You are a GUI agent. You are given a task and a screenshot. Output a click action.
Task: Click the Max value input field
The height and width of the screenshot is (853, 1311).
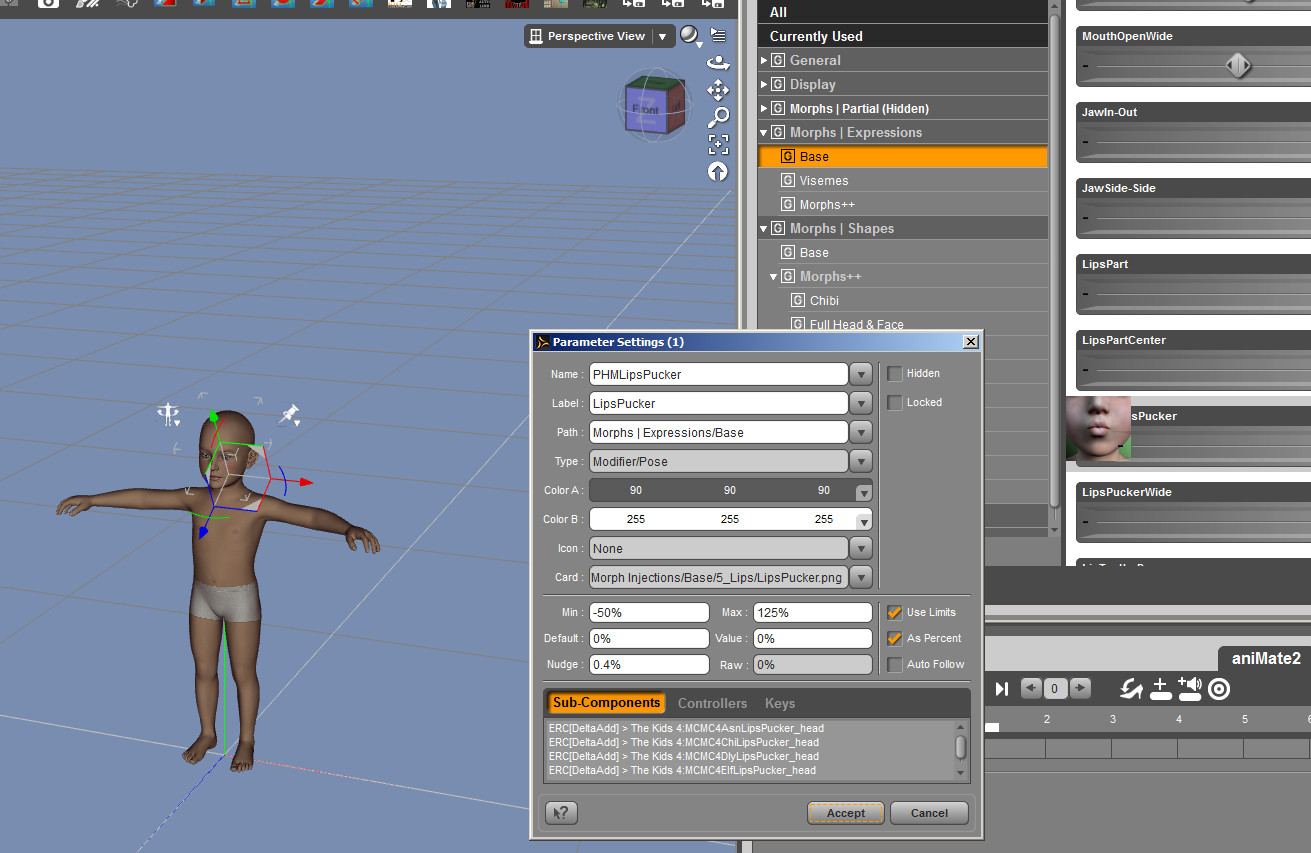[813, 612]
